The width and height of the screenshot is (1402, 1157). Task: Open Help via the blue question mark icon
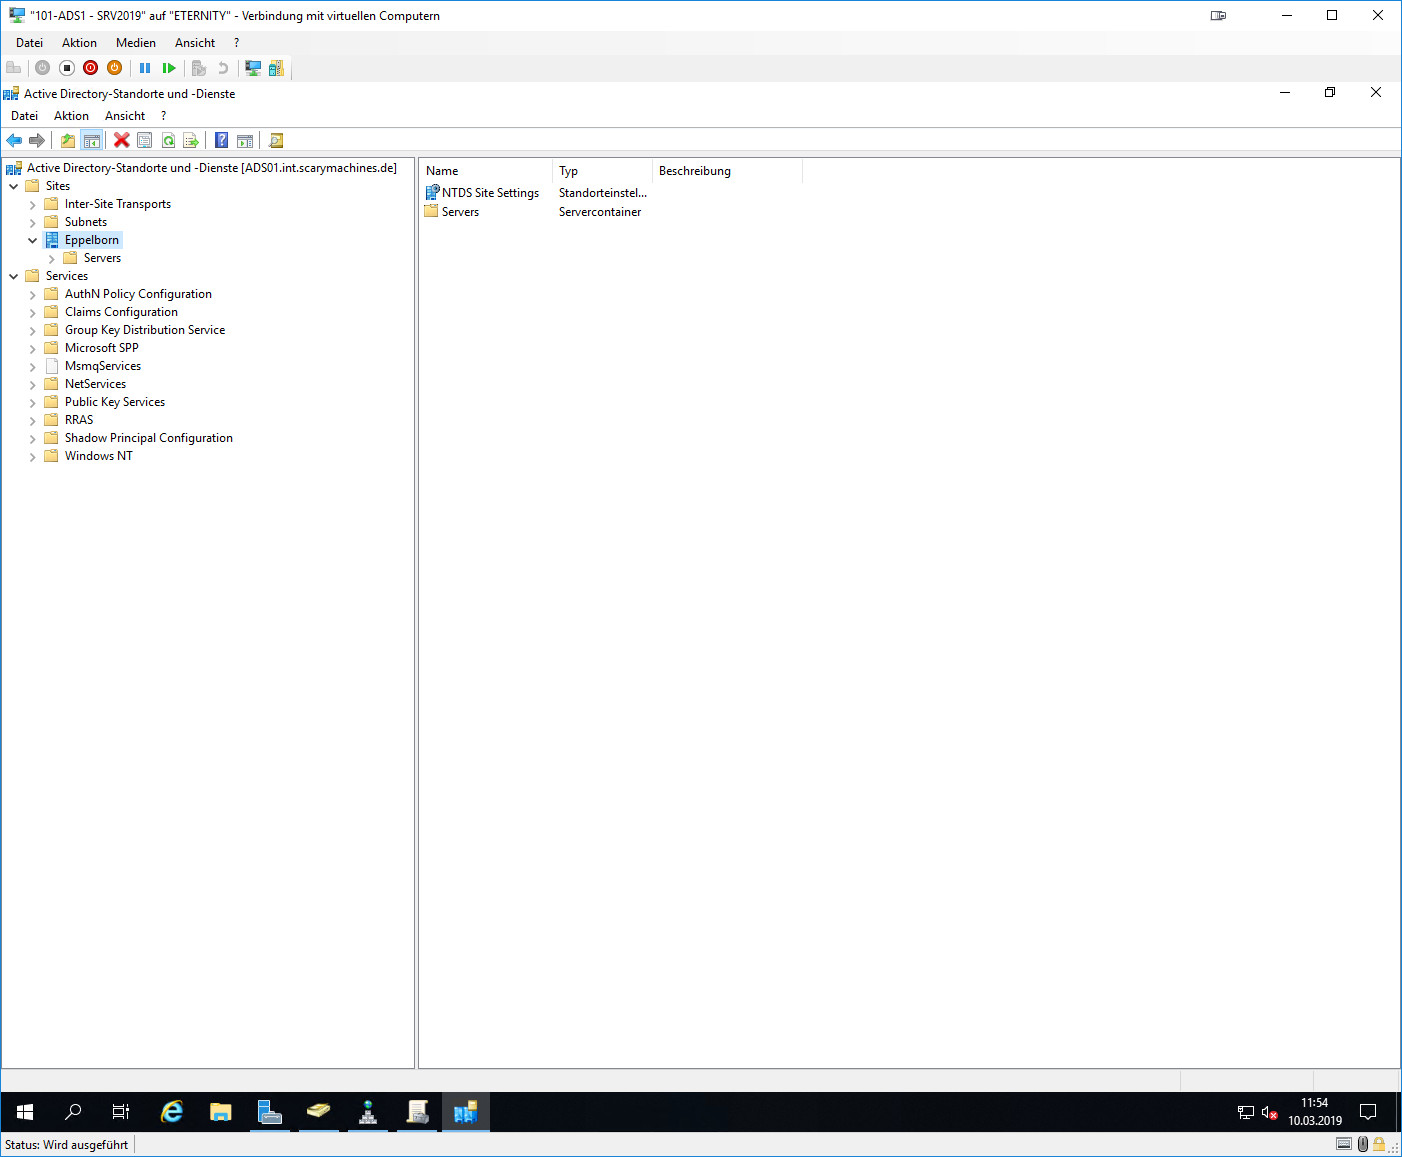pos(221,140)
